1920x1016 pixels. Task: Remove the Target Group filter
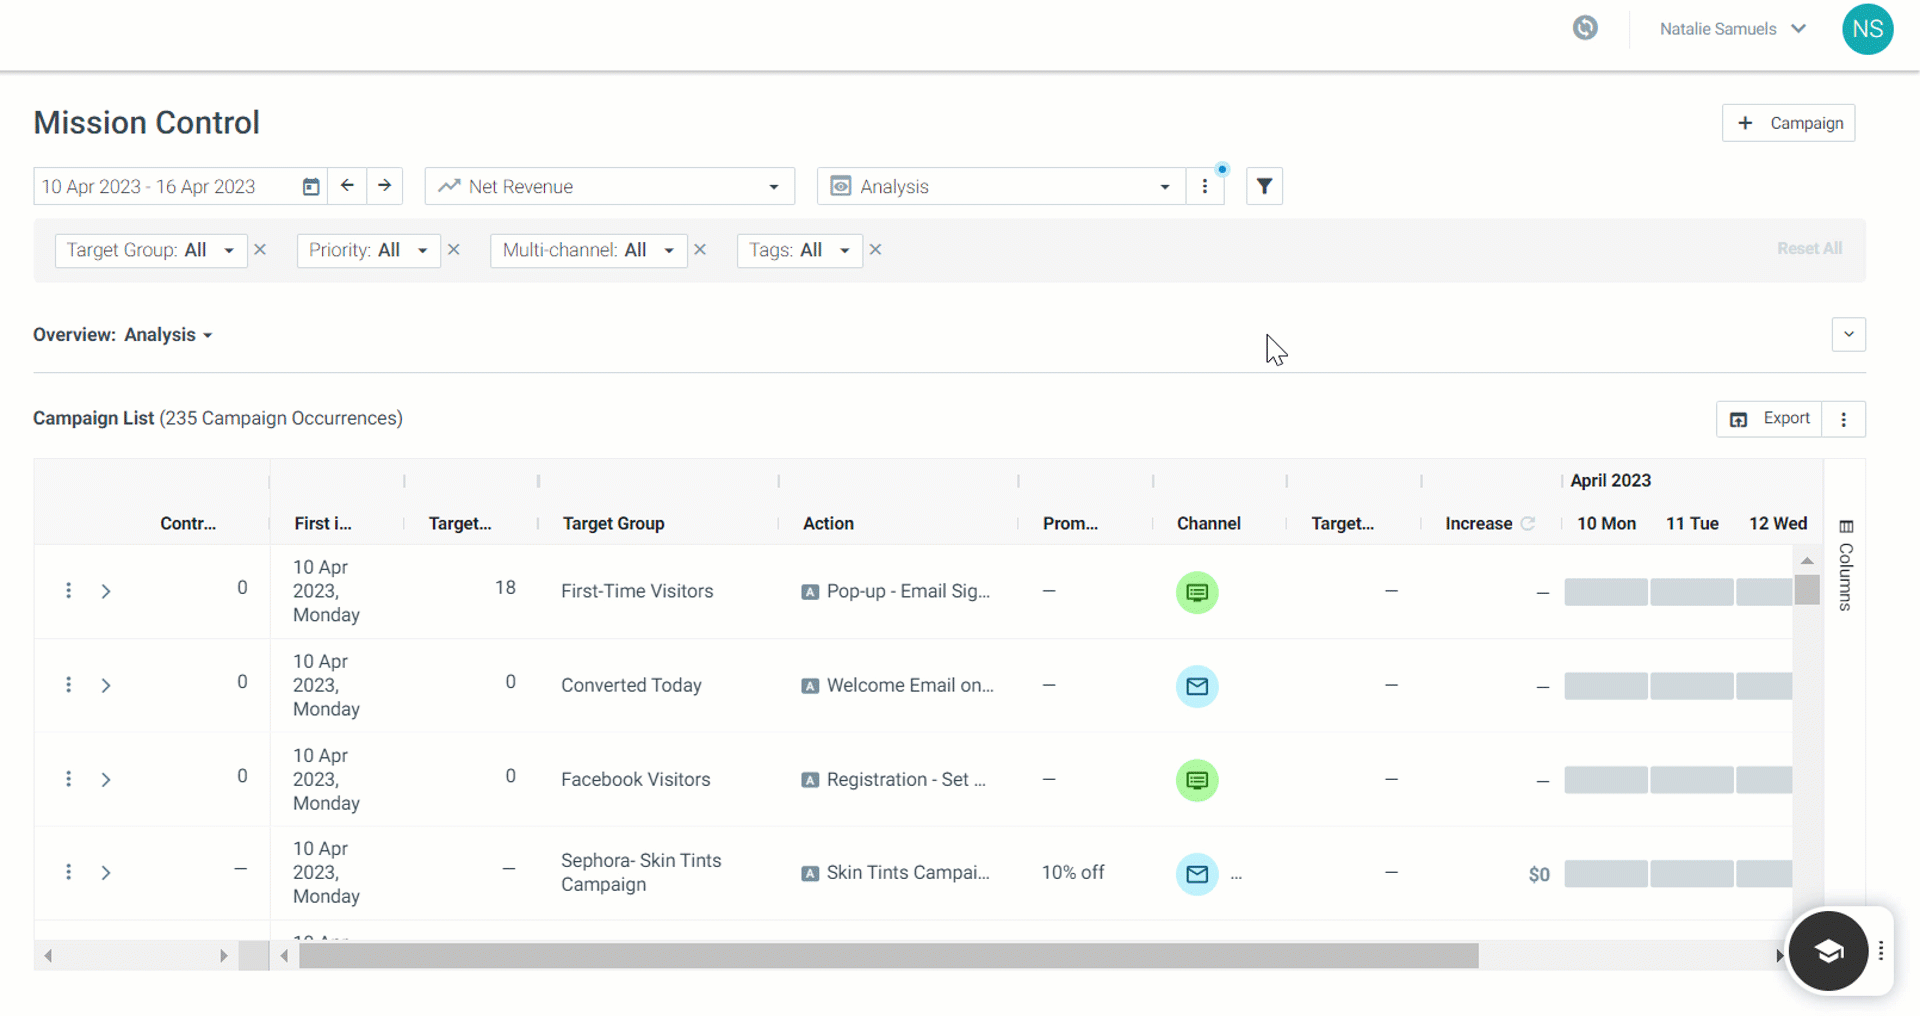(x=260, y=250)
